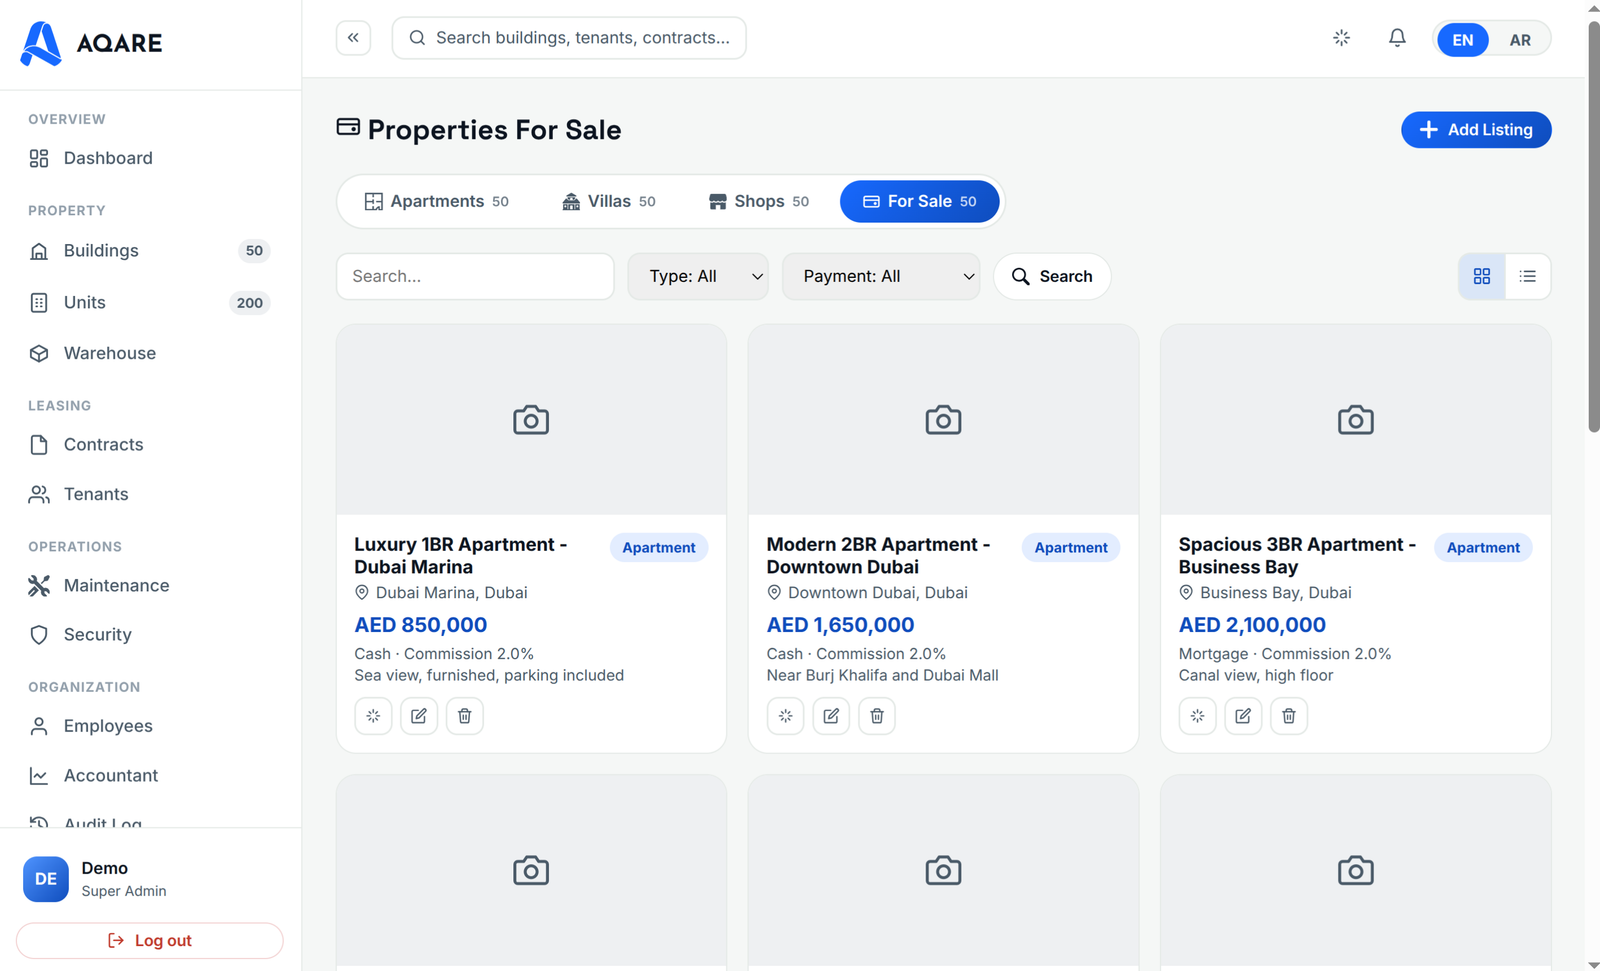This screenshot has height=971, width=1600.
Task: Delete Luxury 1BR Apartment listing
Action: click(x=465, y=716)
